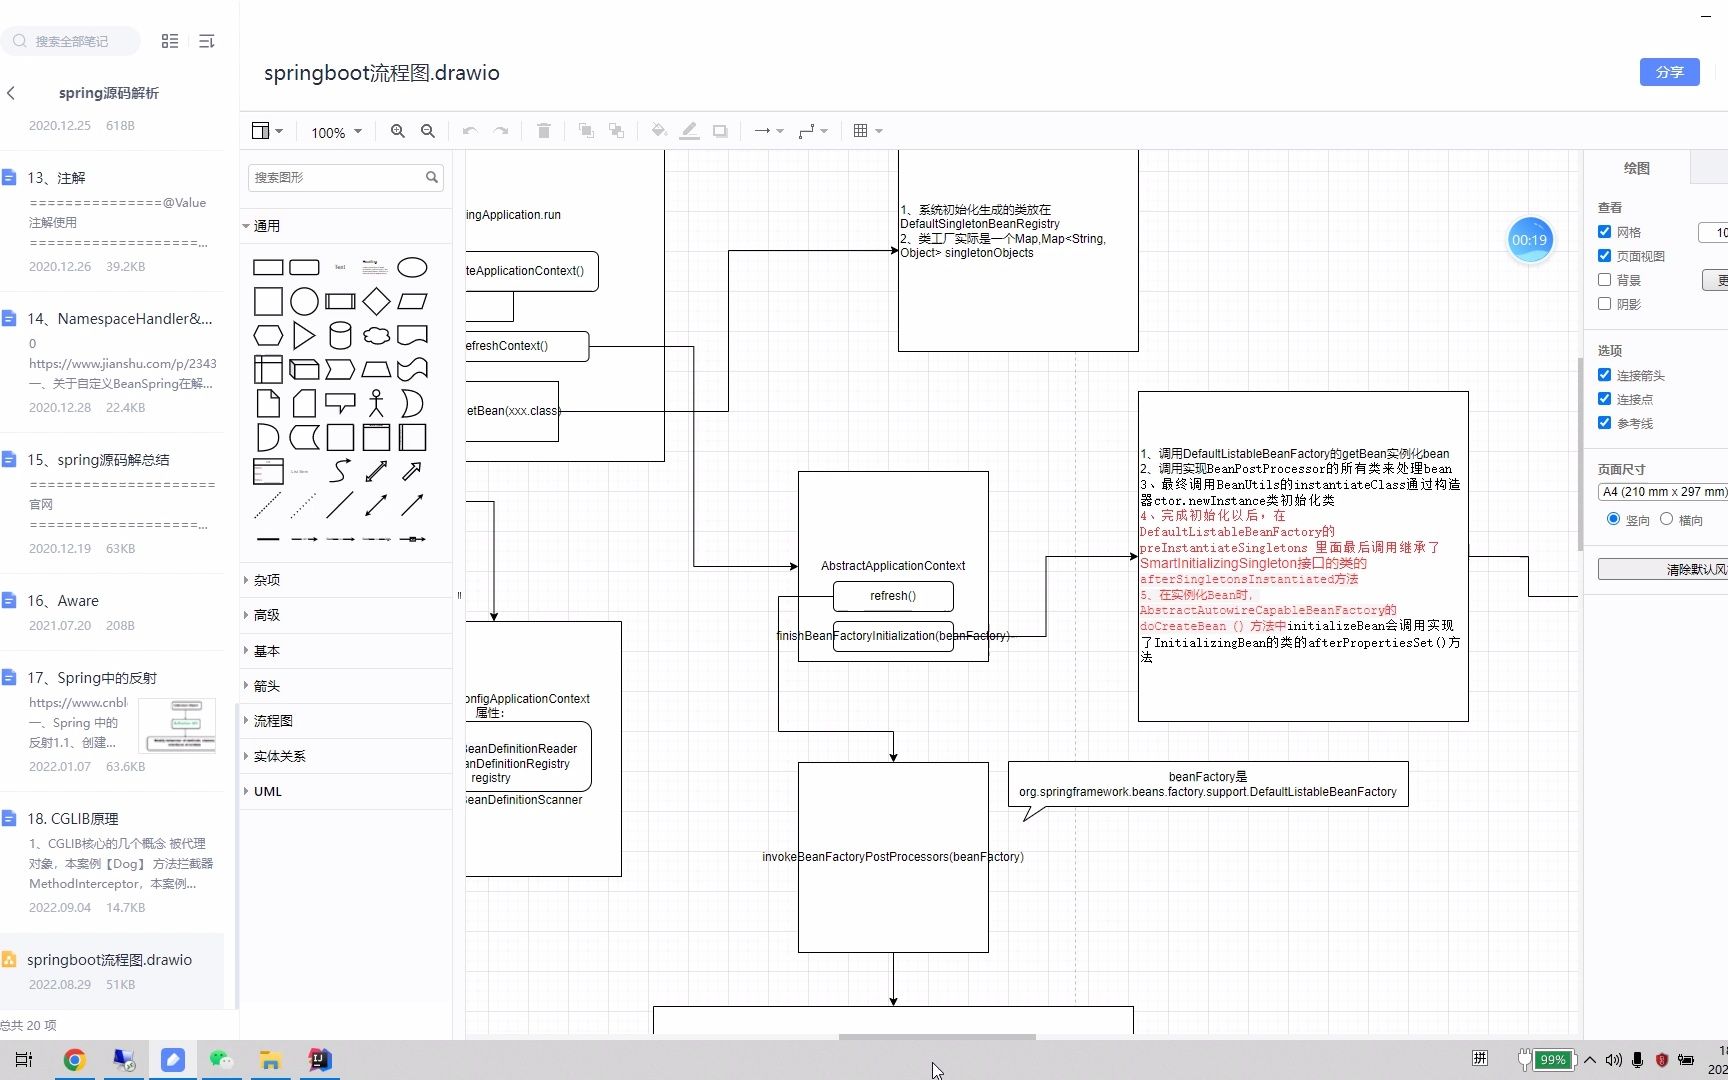This screenshot has width=1728, height=1080.
Task: Open the A4 page size dropdown
Action: 1663,492
